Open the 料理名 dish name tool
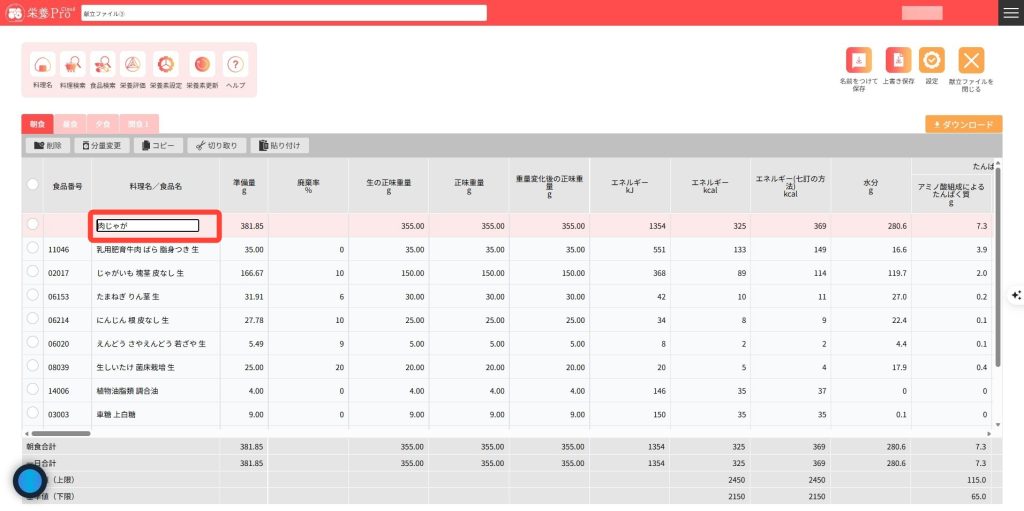The width and height of the screenshot is (1024, 511). [x=42, y=66]
